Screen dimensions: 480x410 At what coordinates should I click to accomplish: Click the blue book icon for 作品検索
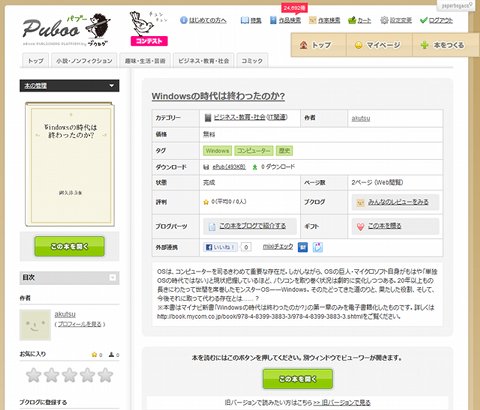273,20
